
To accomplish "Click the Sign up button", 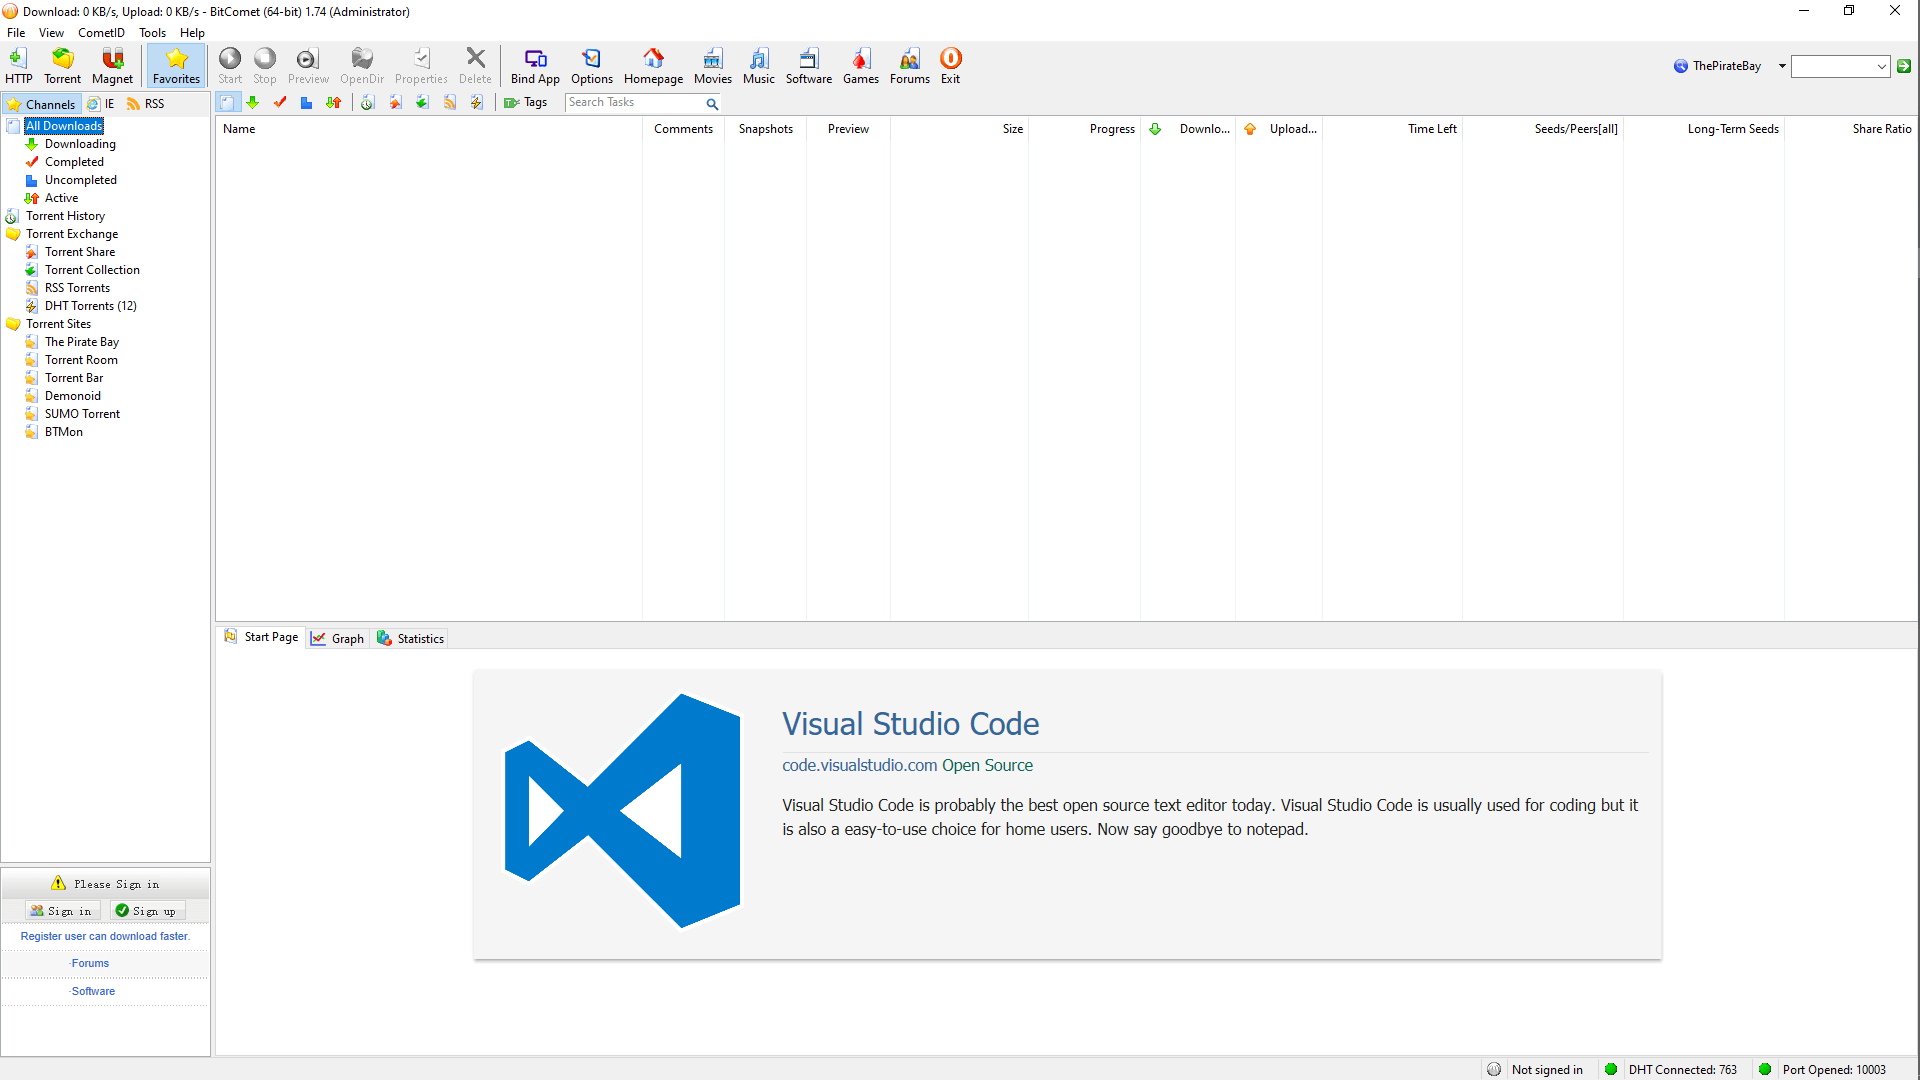I will 153,910.
